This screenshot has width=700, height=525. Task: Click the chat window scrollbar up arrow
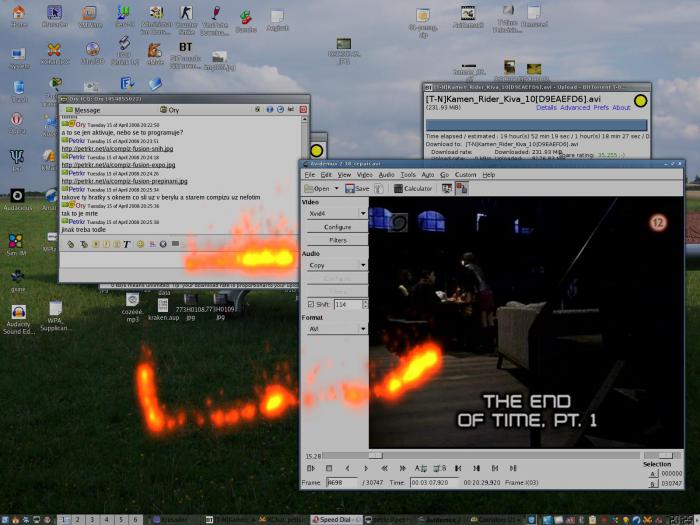pos(304,120)
